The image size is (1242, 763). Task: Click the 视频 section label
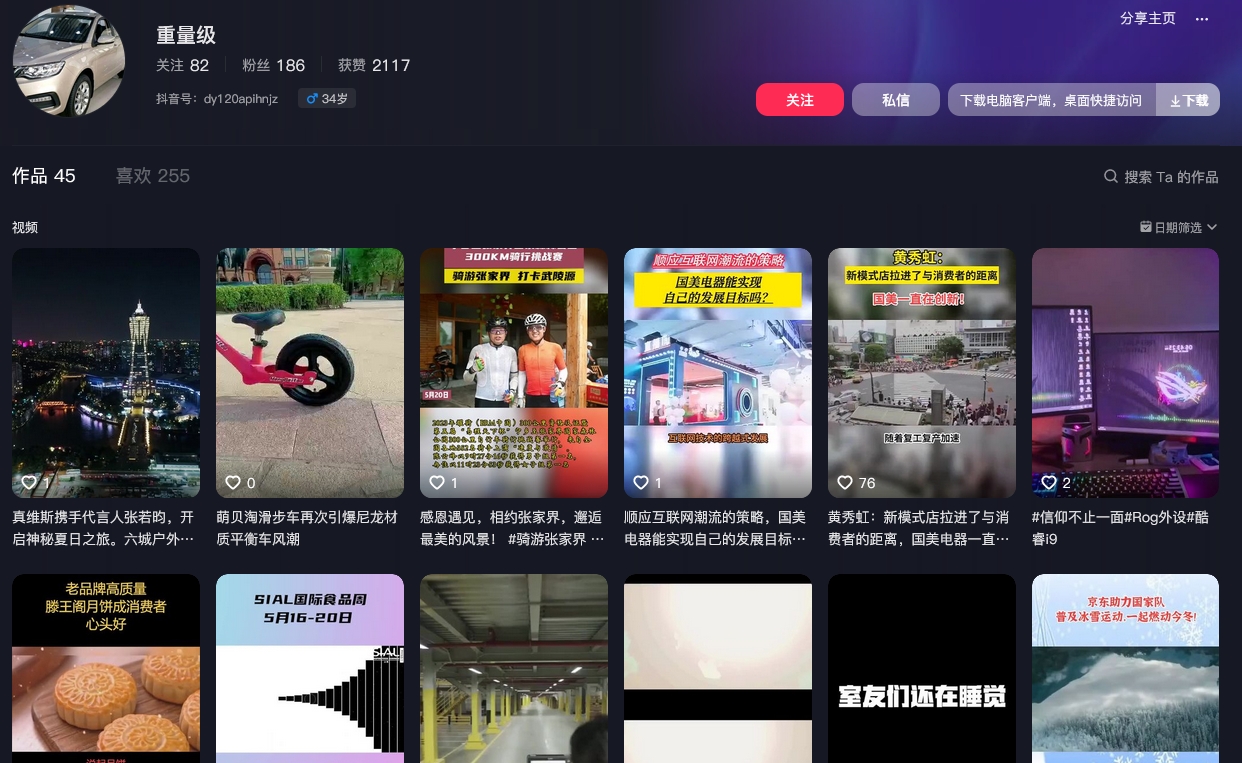[25, 227]
